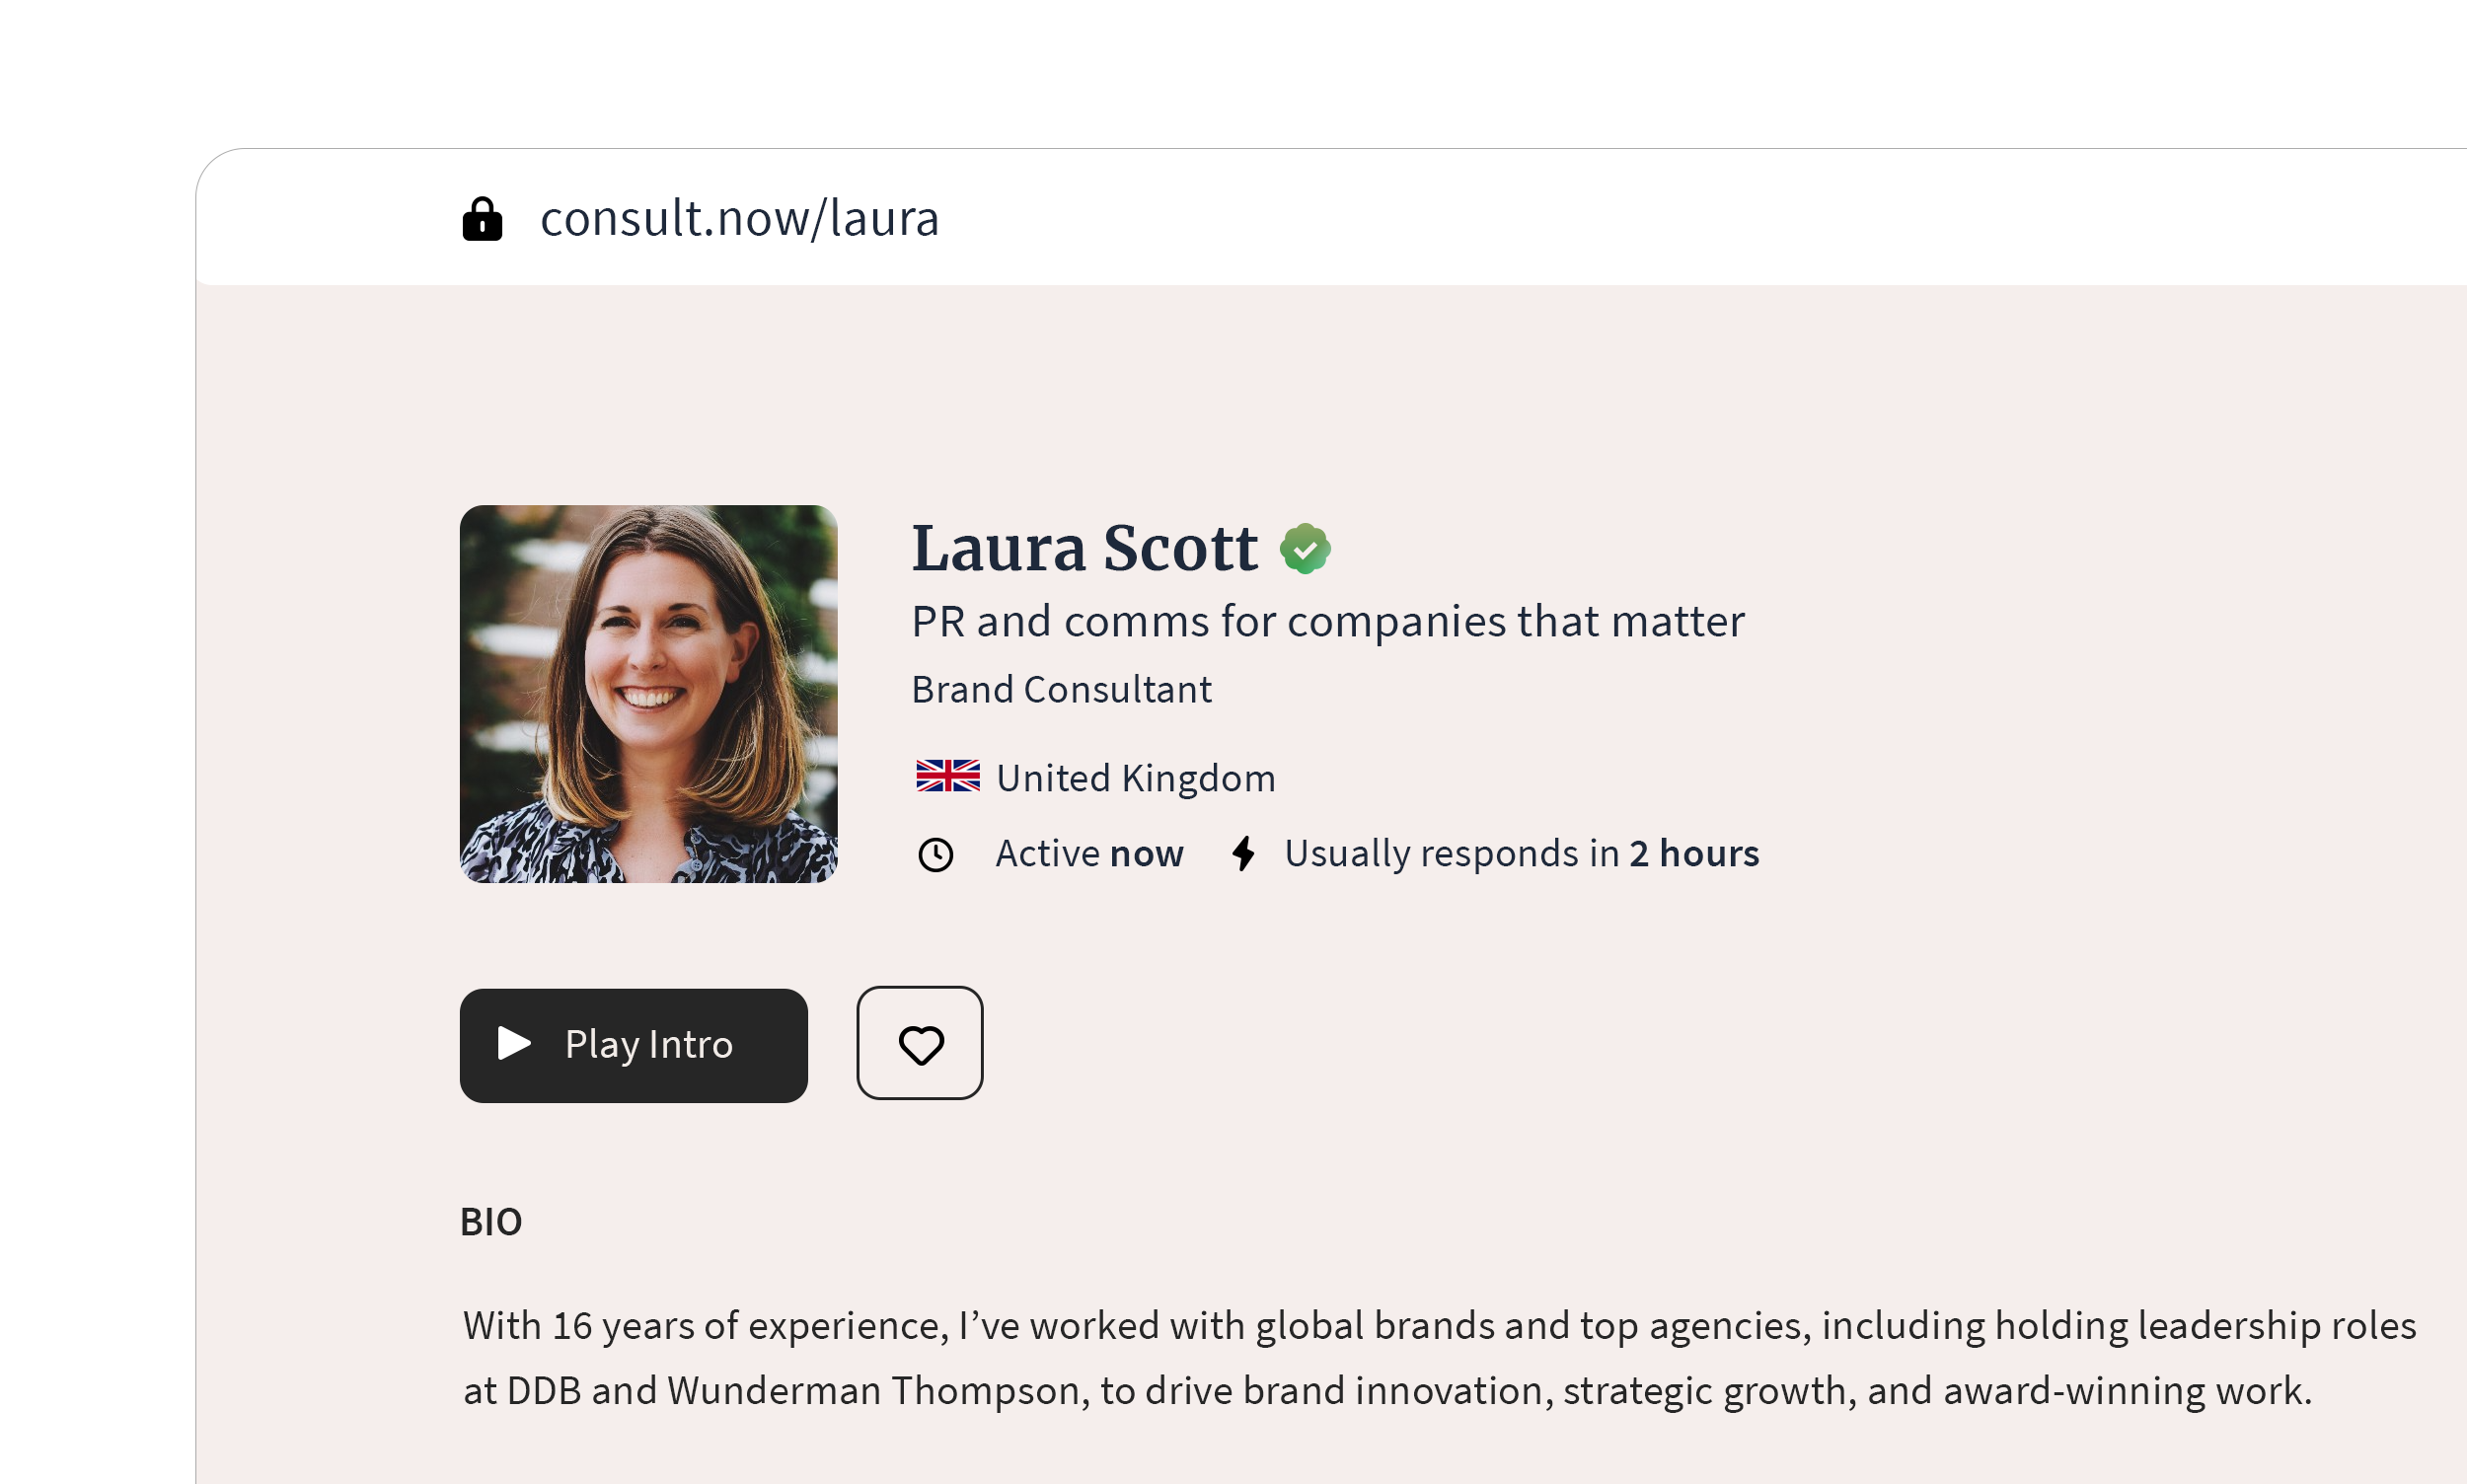Click the consult.now/laura URL text
Screen dimensions: 2467x1484
pos(739,219)
